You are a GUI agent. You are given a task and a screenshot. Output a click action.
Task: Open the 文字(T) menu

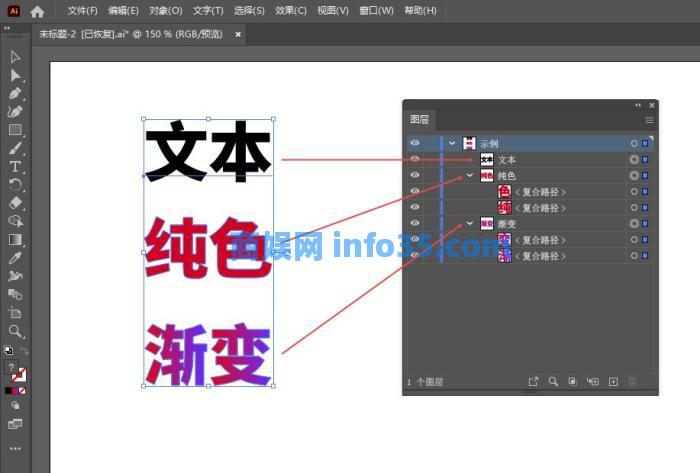click(x=208, y=11)
